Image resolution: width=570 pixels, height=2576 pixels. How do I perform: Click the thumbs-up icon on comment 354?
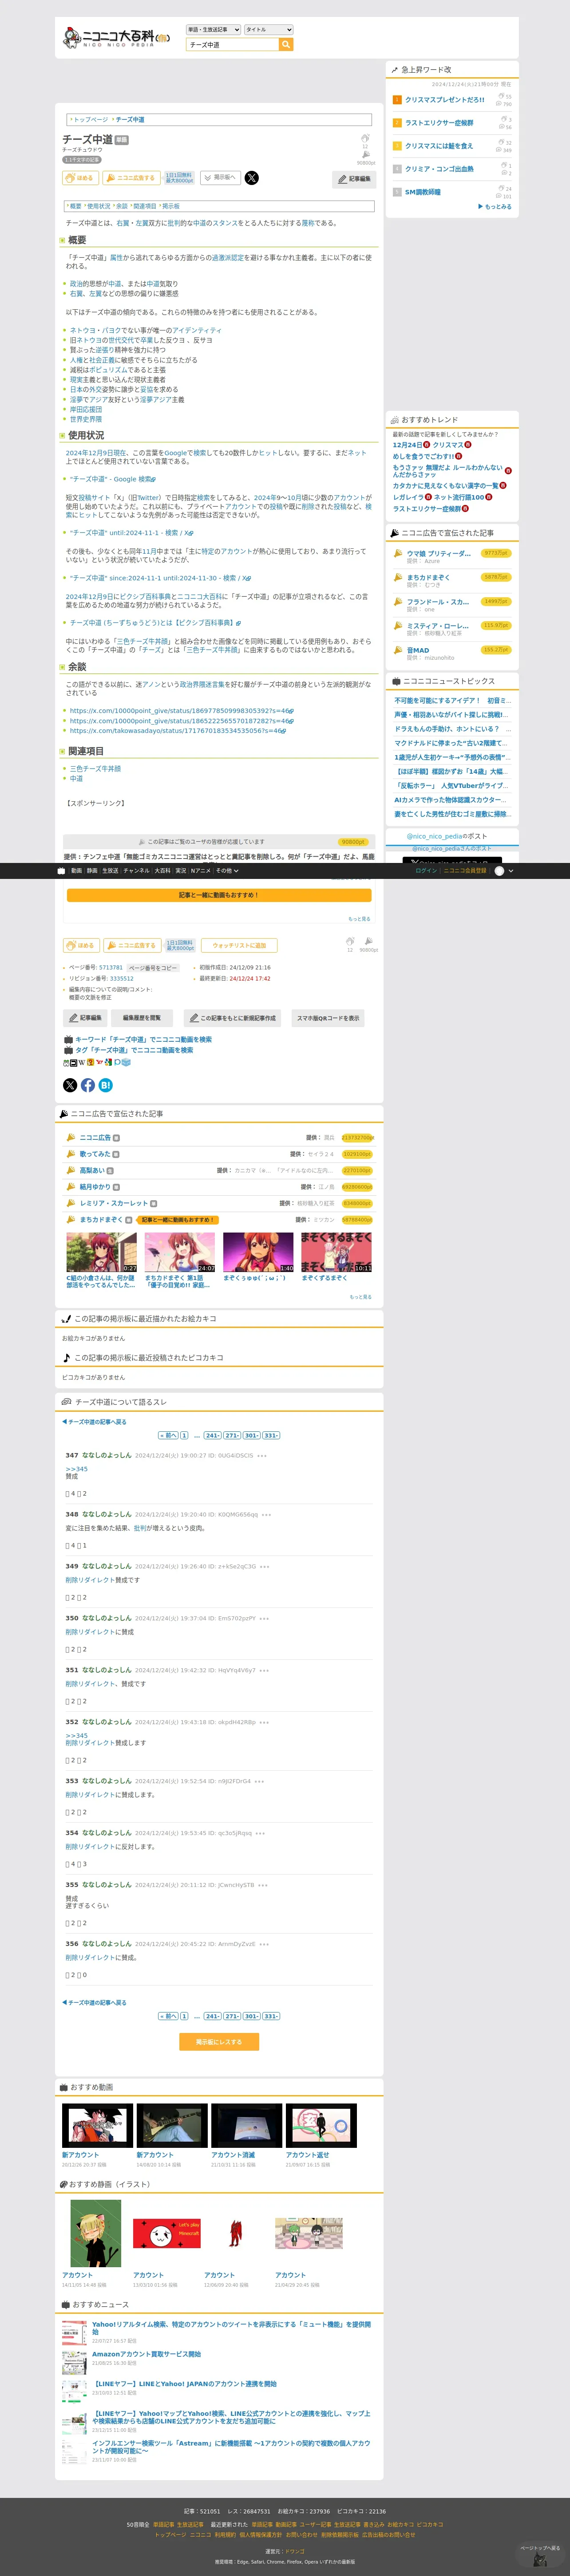pos(68,1864)
